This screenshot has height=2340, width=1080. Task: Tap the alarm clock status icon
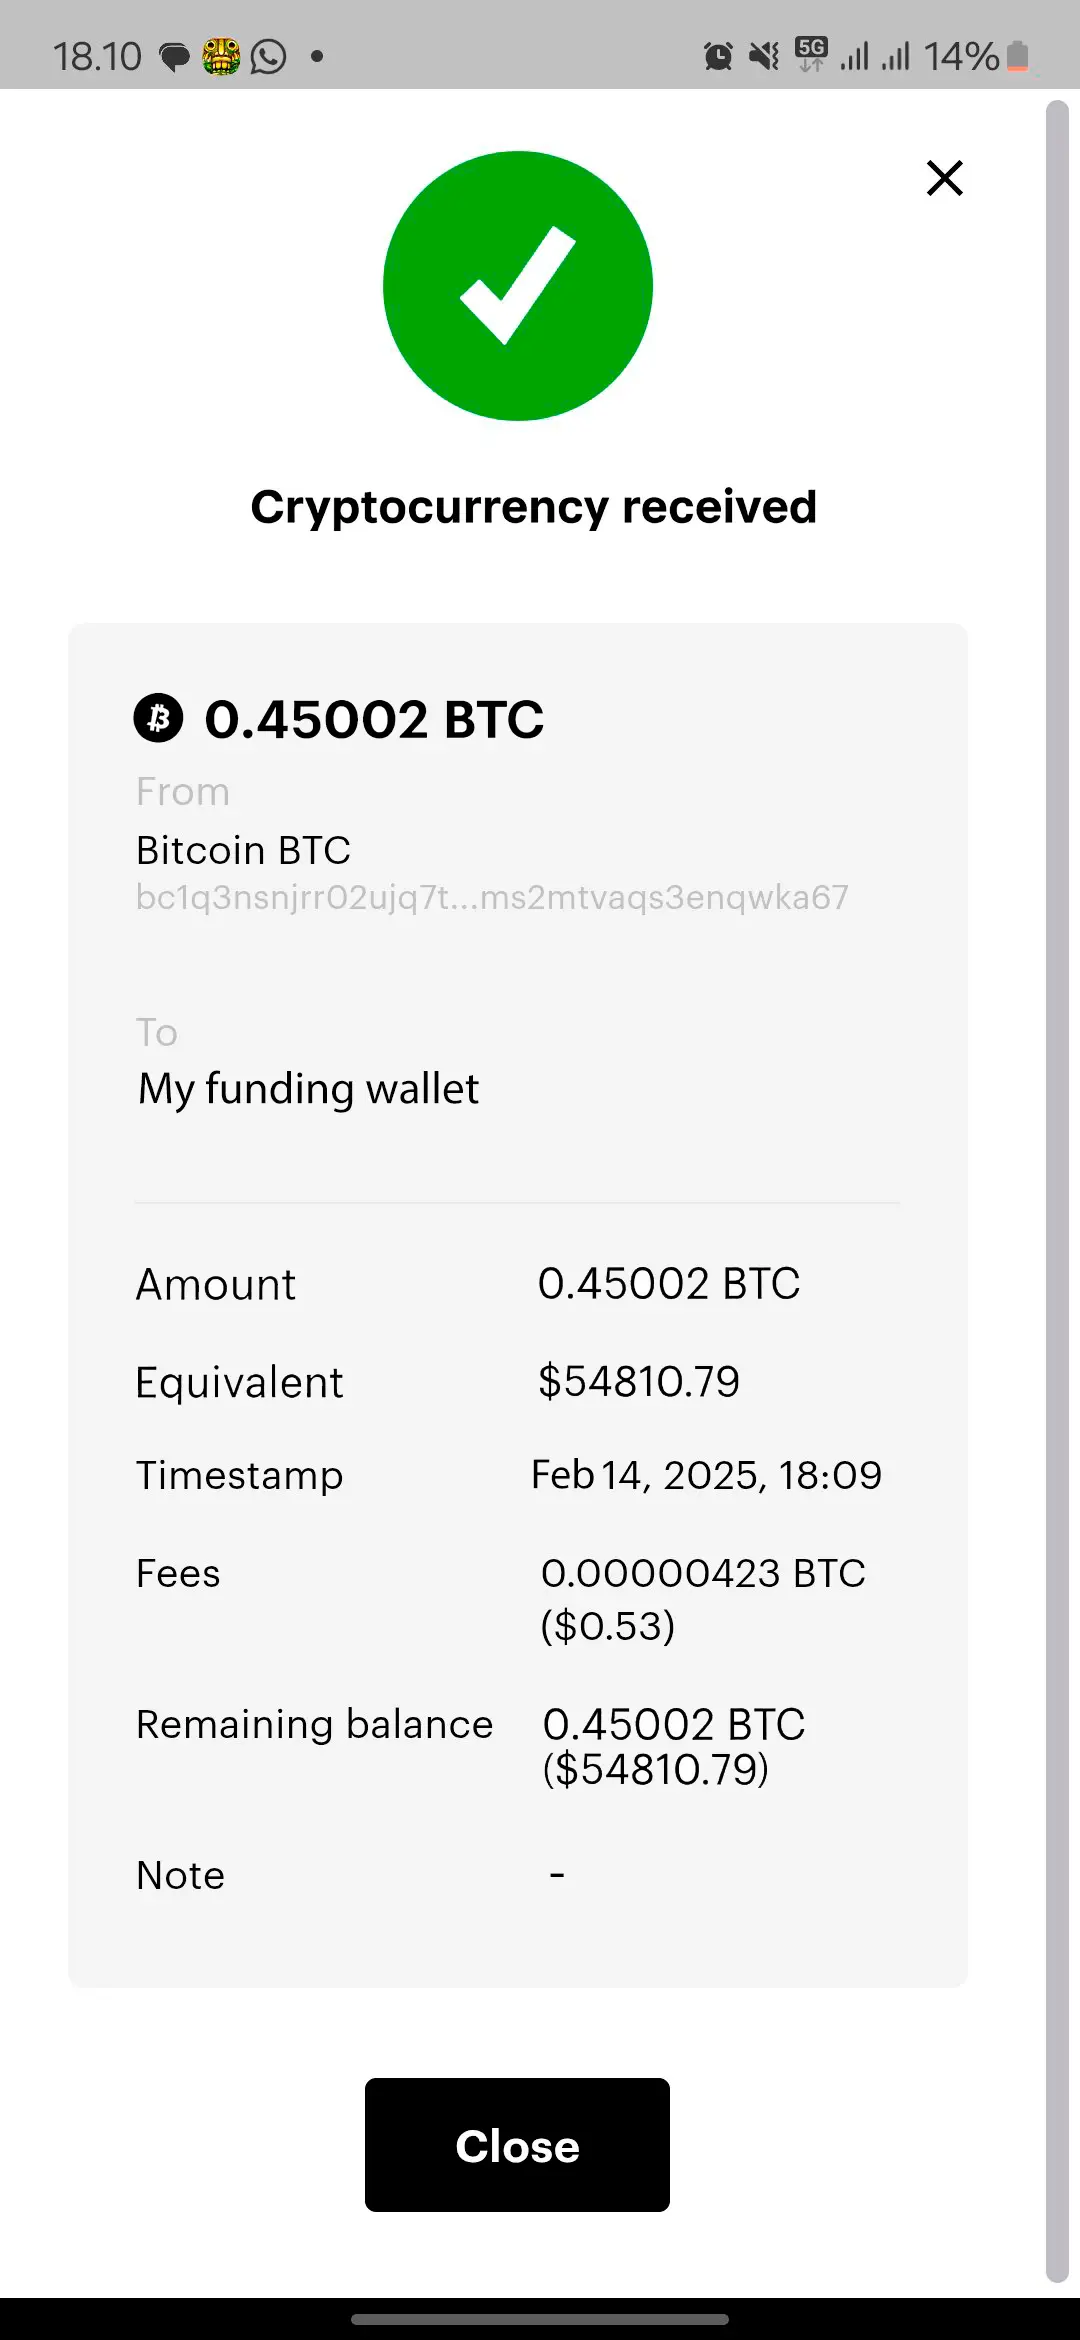tap(718, 56)
